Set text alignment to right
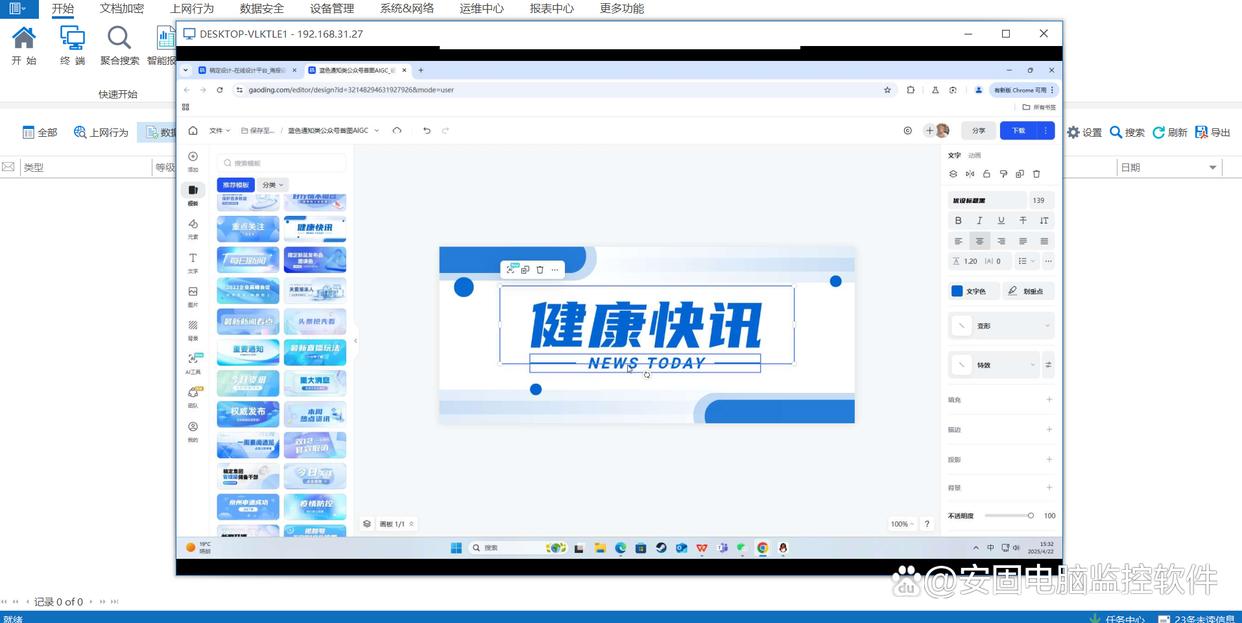 1001,241
